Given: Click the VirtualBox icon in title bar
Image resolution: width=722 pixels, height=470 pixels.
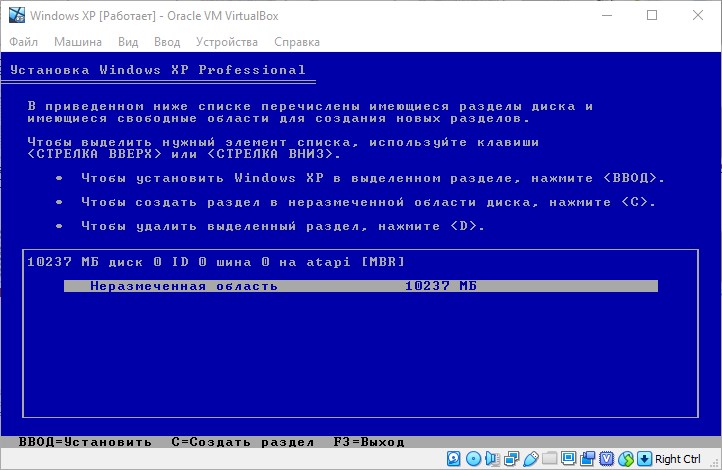Looking at the screenshot, I should (x=15, y=15).
